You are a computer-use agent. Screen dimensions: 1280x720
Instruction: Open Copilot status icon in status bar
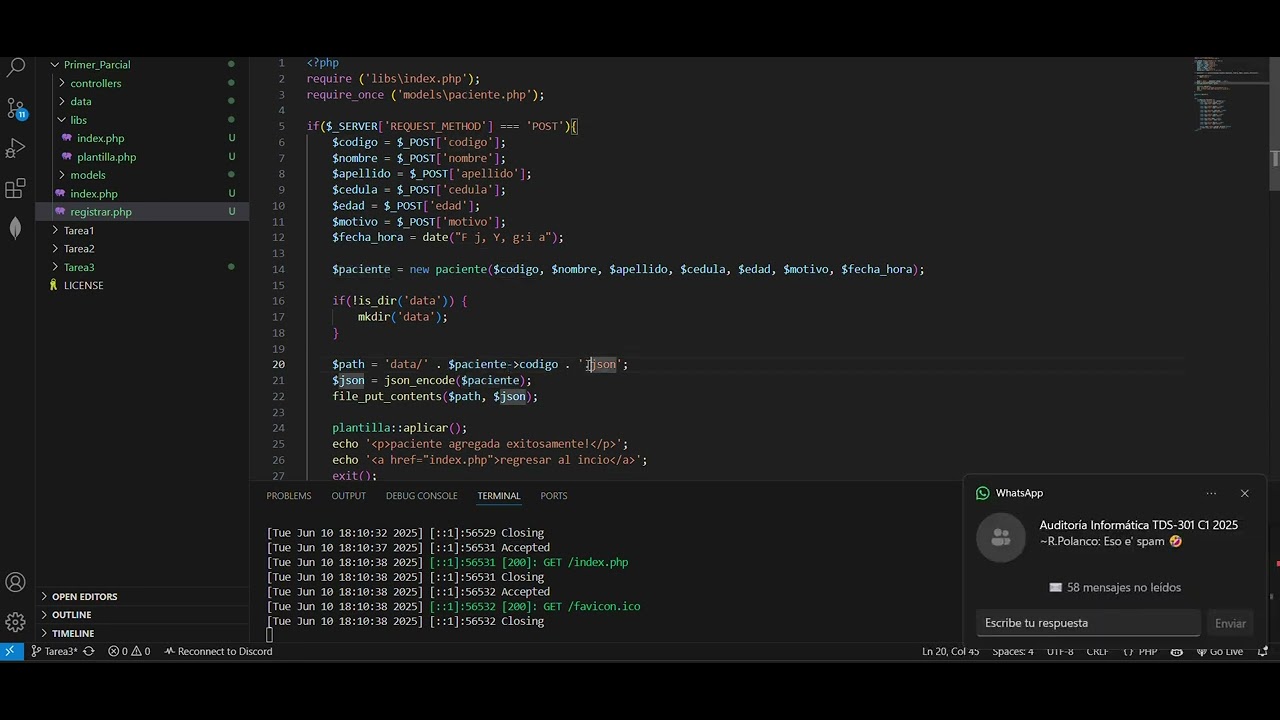(x=1176, y=651)
